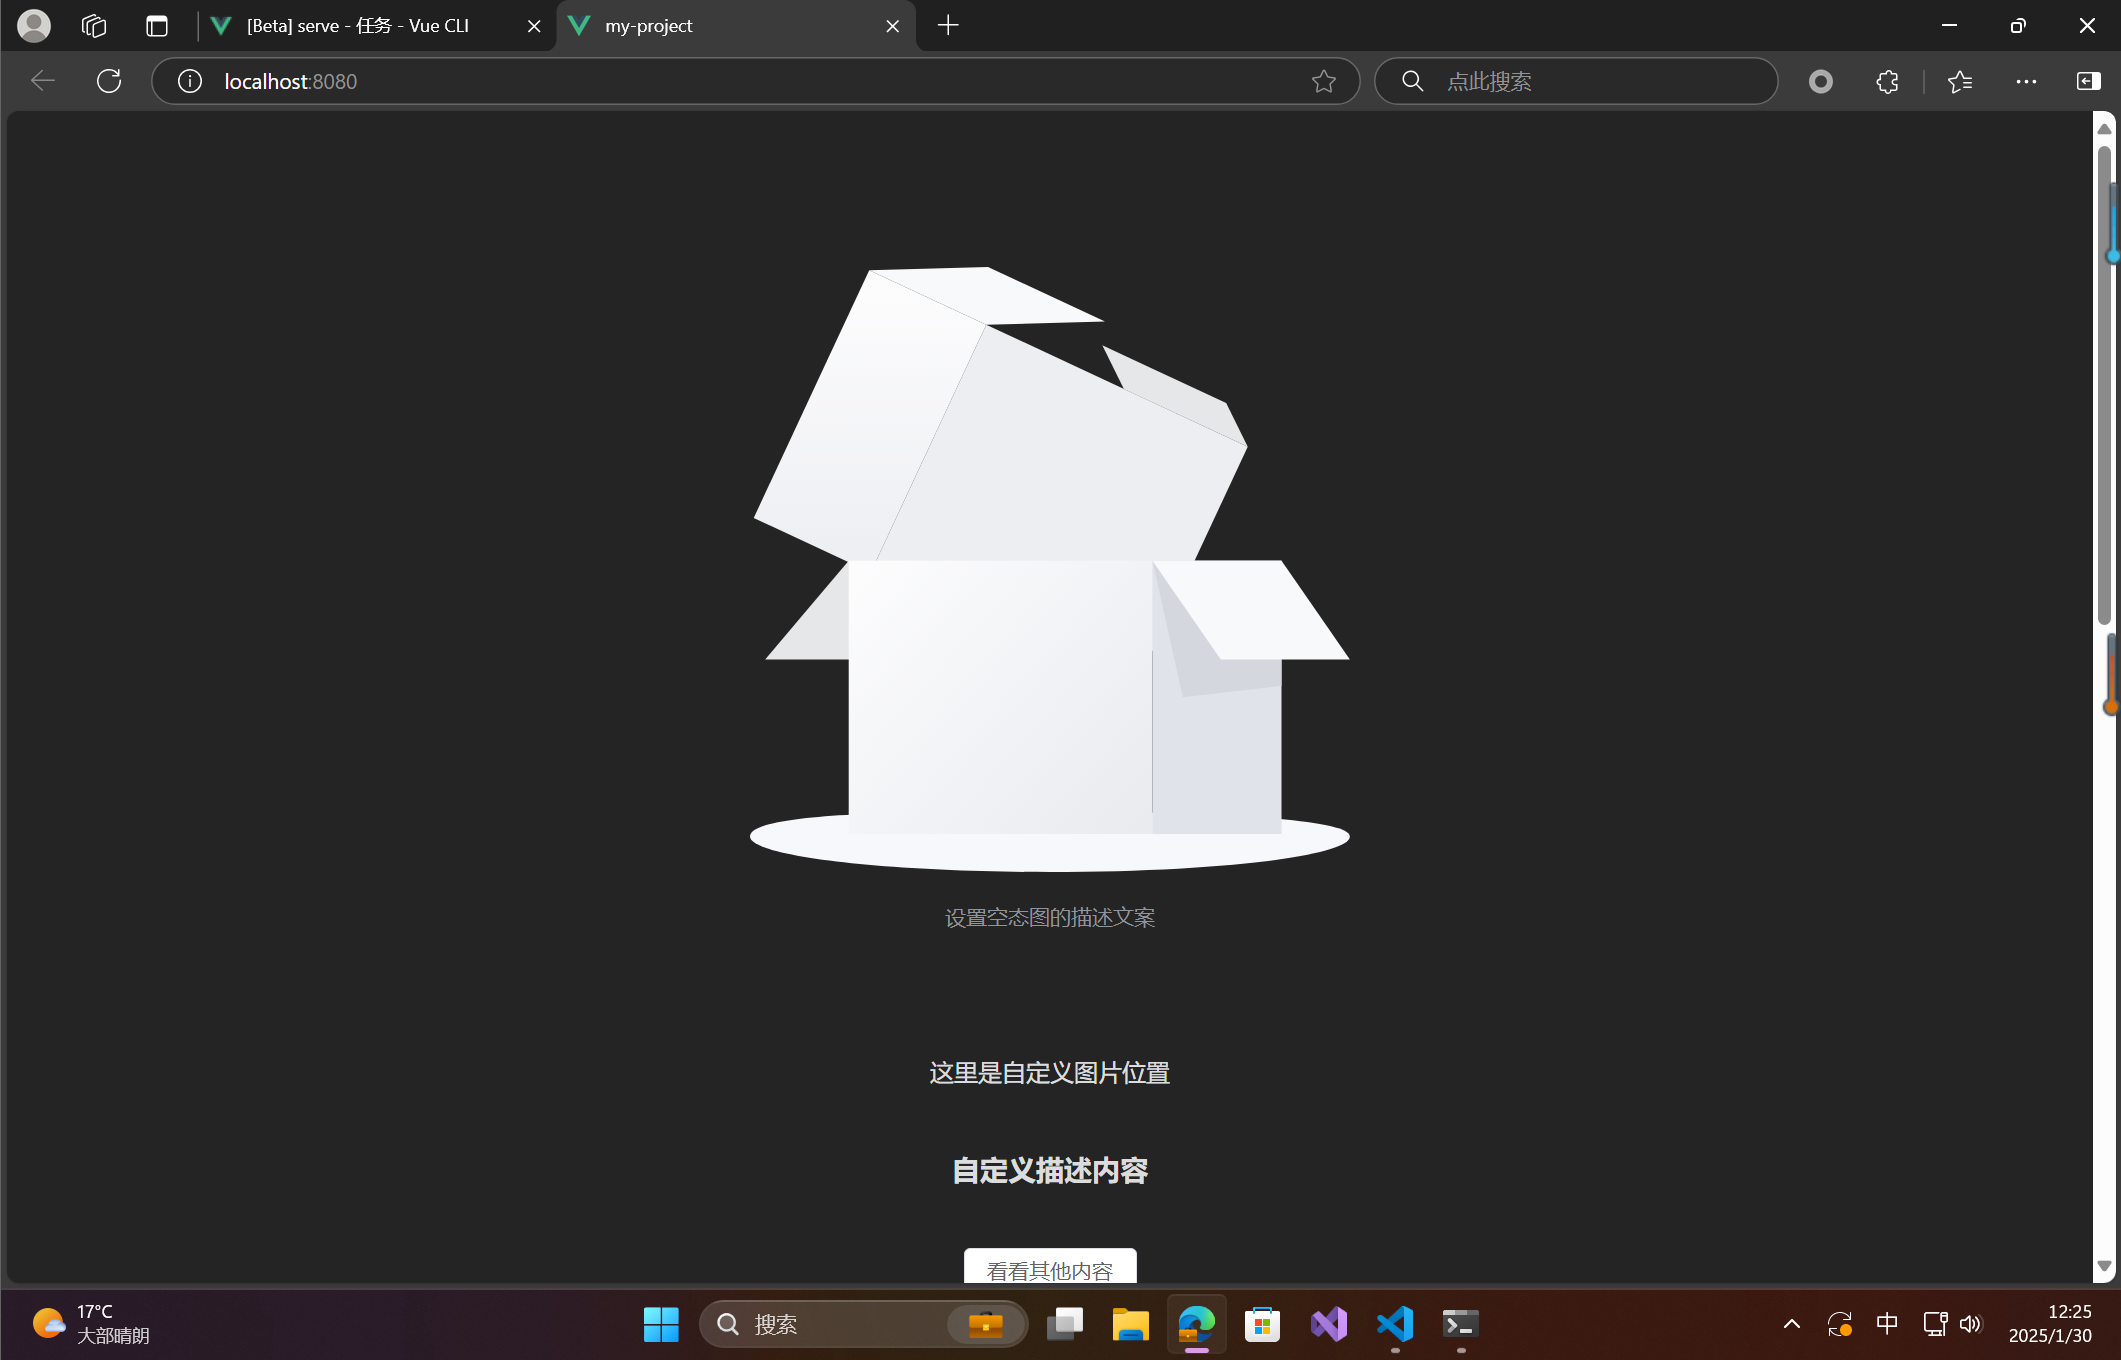Open File Explorer from the taskbar

[x=1131, y=1325]
